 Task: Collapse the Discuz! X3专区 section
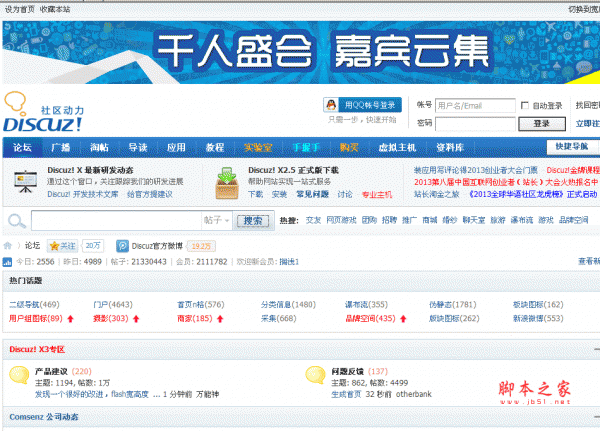597,349
